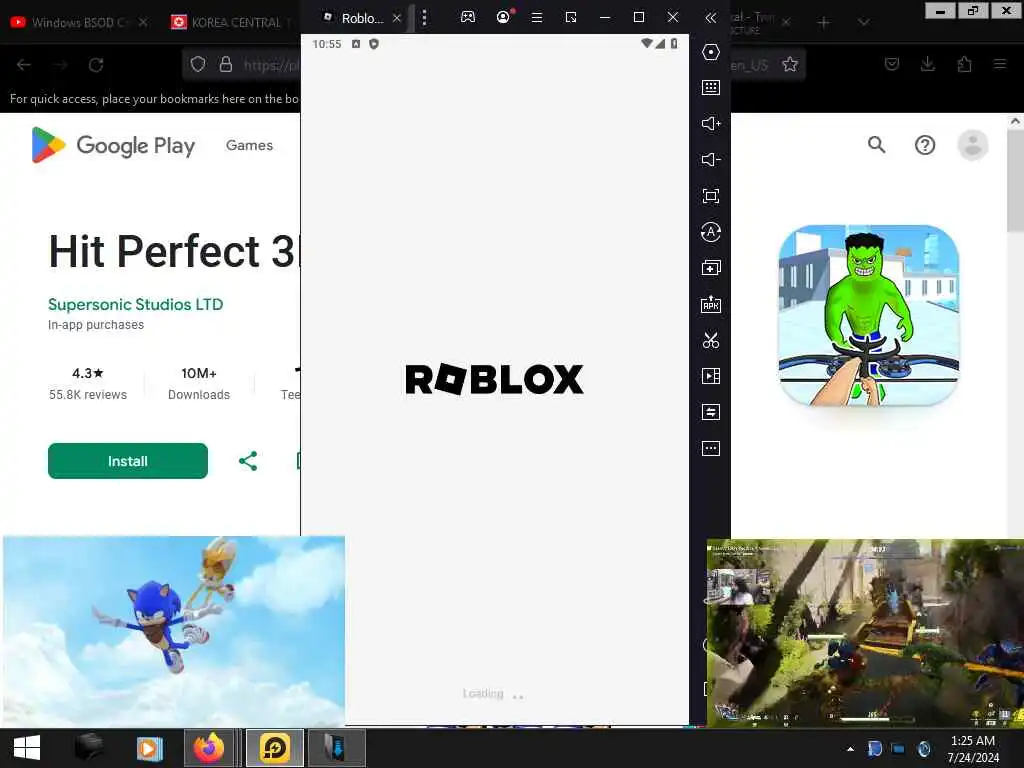Toggle emulator fullscreen icon

[x=711, y=196]
